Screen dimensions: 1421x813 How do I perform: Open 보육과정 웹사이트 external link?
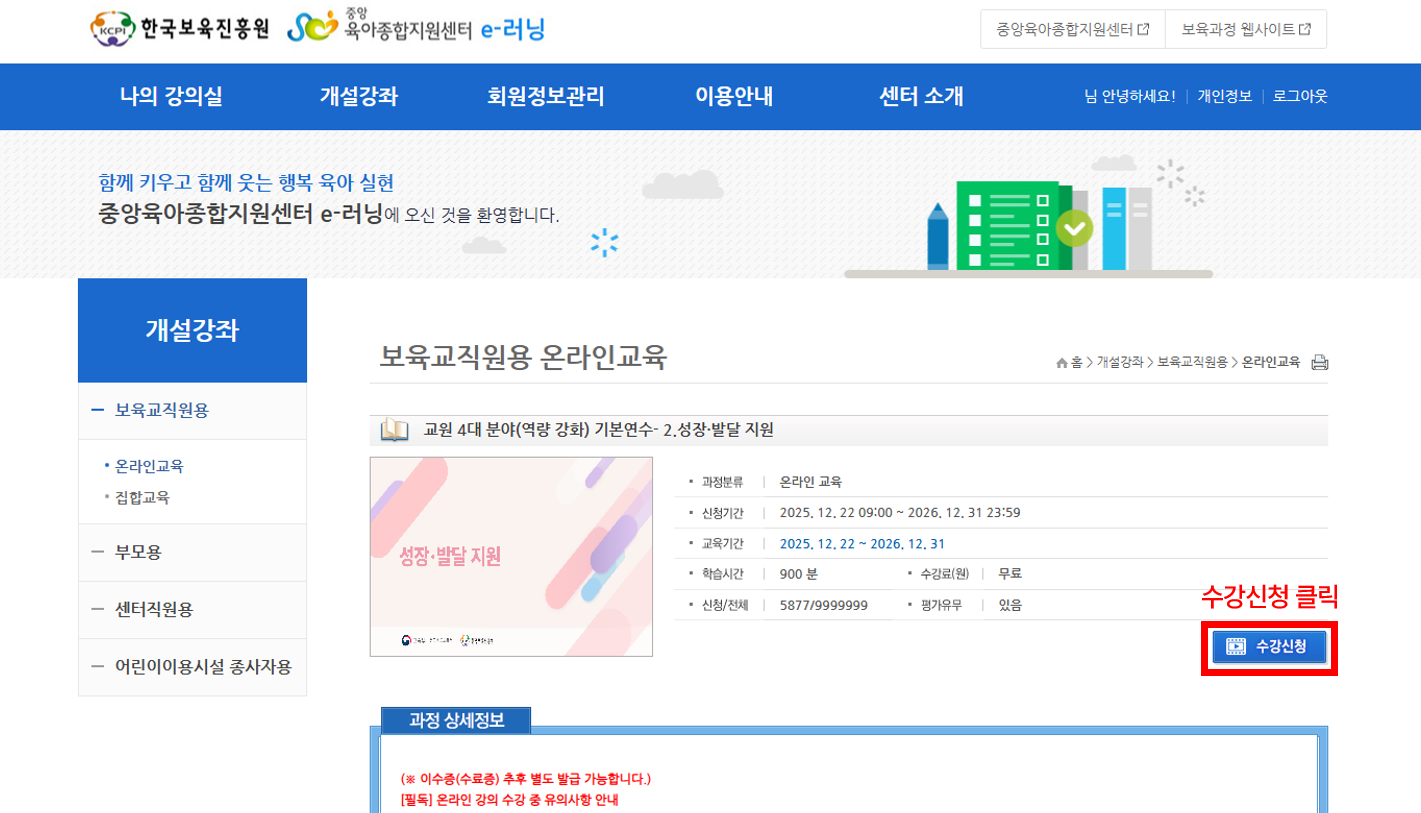click(x=1245, y=30)
